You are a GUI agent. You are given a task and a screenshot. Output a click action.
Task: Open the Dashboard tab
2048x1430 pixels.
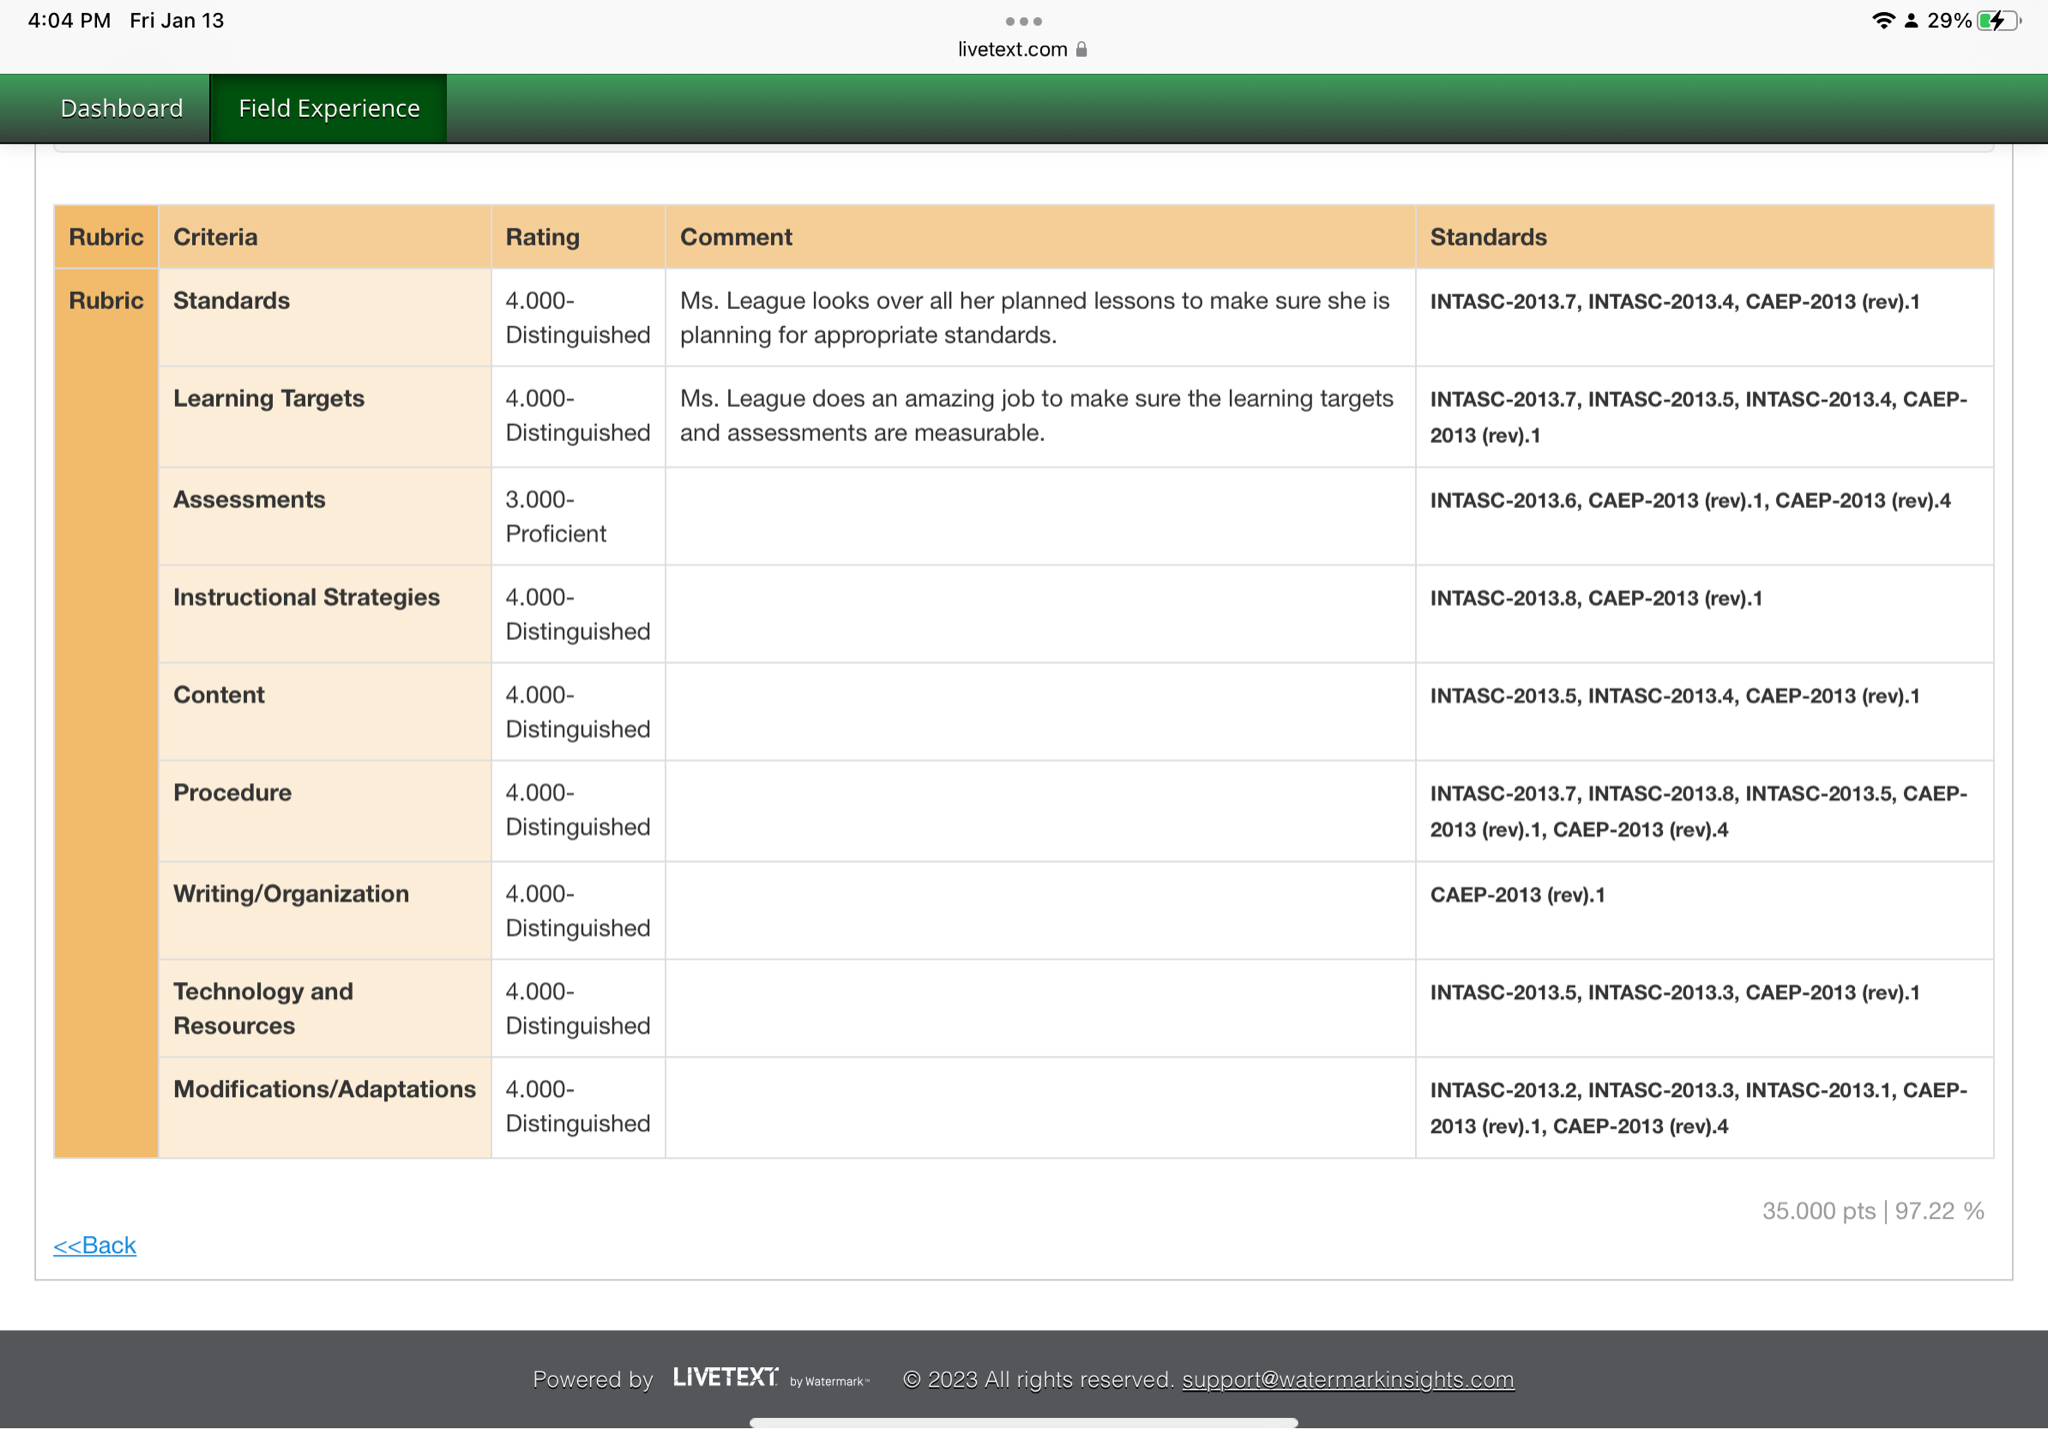pos(121,108)
